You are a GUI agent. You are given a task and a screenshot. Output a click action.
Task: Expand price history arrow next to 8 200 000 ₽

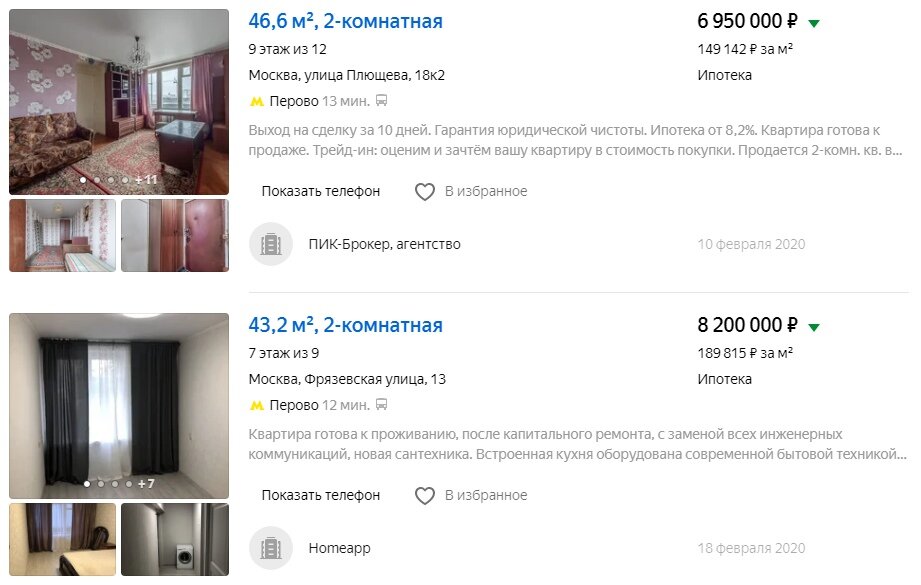[x=814, y=328]
